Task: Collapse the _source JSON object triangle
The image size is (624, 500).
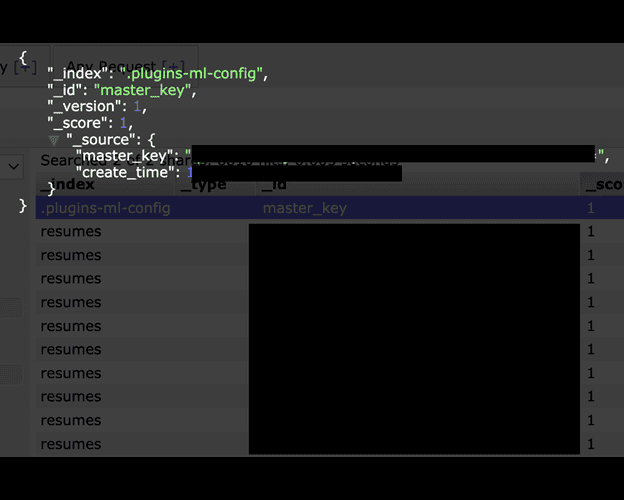Action: coord(54,140)
